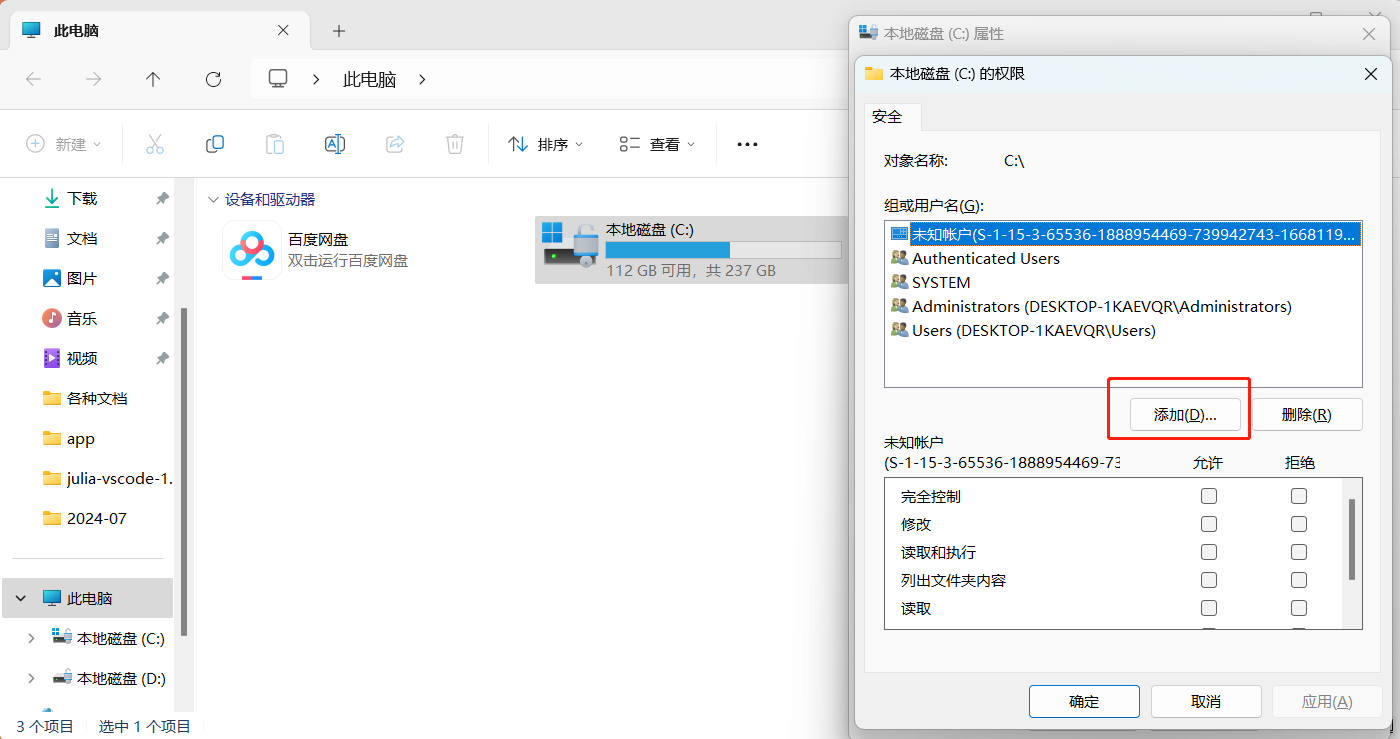This screenshot has height=739, width=1400.
Task: Click the 确定 button
Action: 1084,702
